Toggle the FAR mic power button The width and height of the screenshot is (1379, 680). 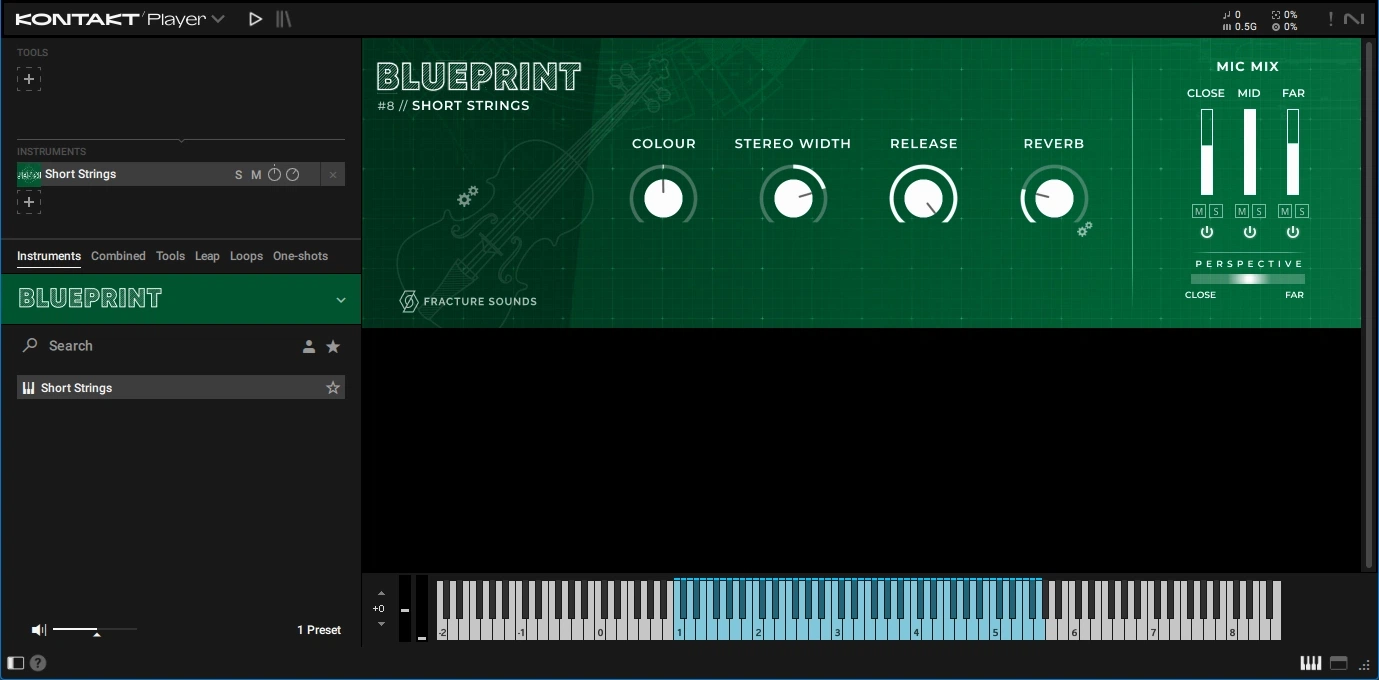tap(1293, 232)
